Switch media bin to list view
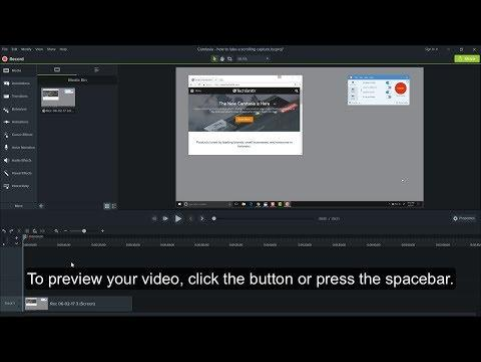 coord(114,206)
